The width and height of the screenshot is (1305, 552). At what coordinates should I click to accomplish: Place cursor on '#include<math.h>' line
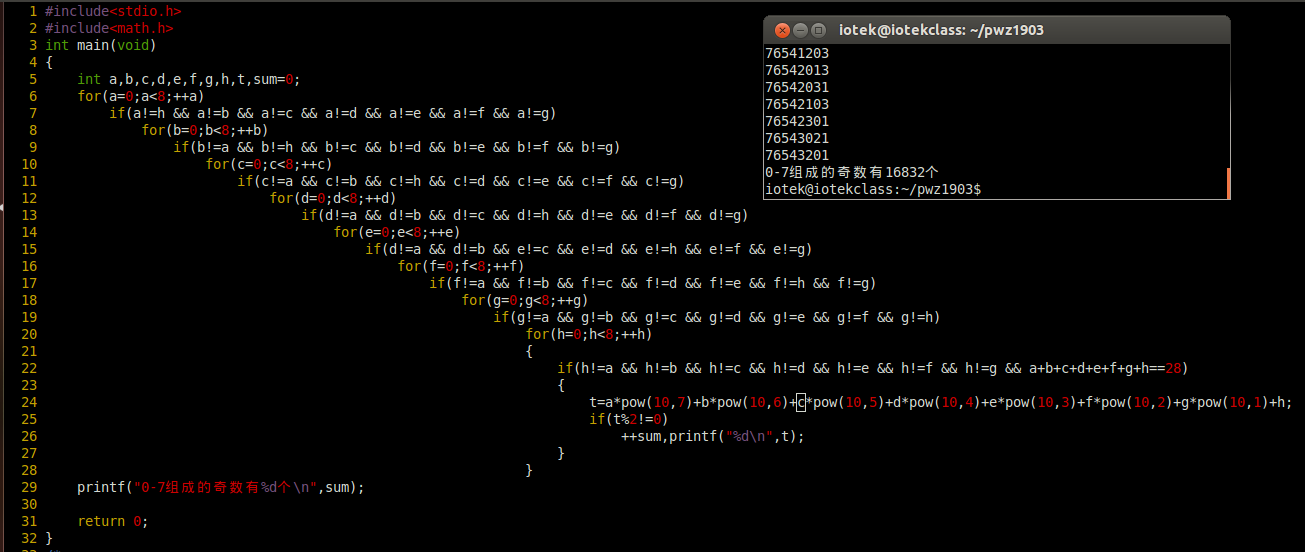(109, 28)
